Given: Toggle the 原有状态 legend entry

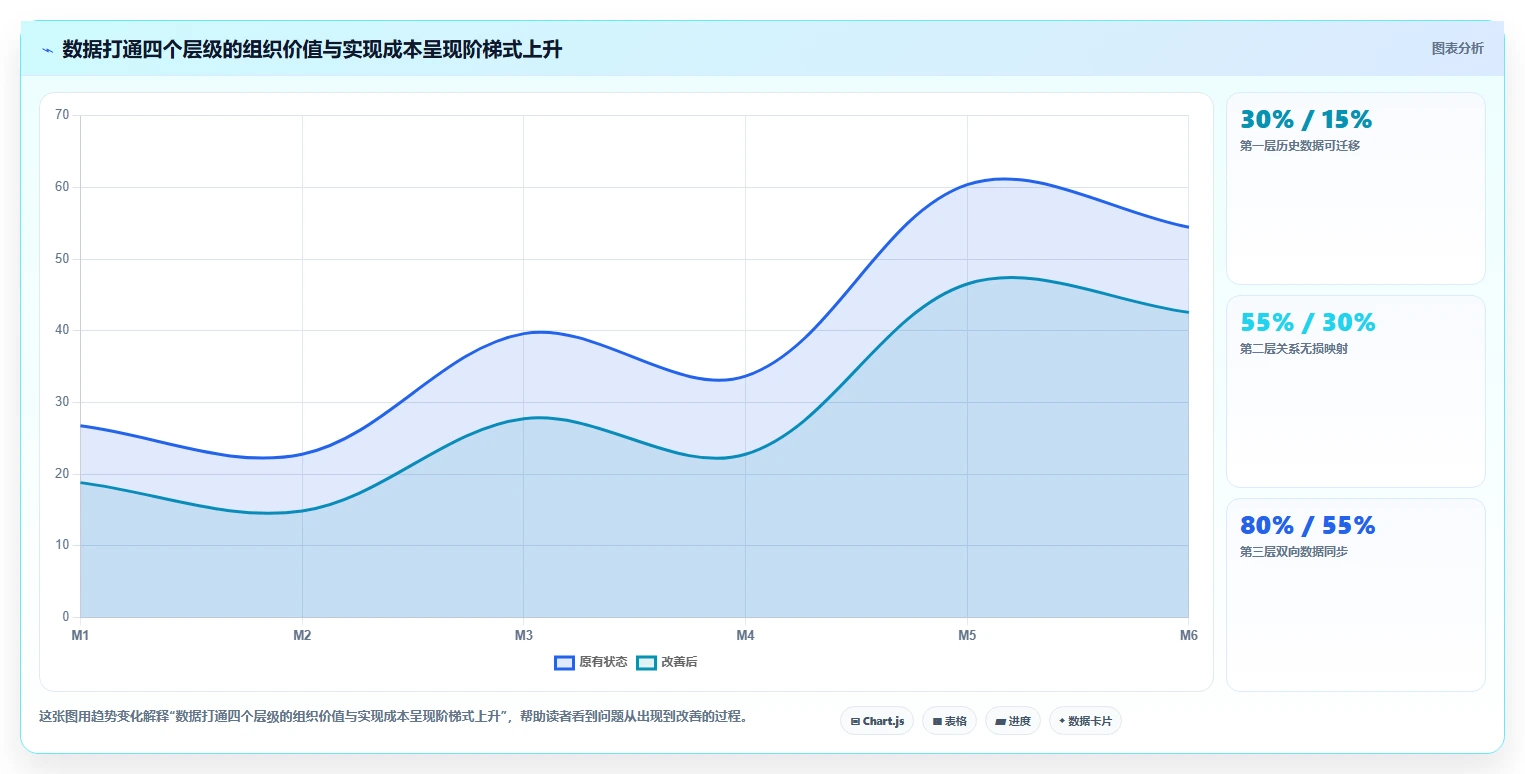Looking at the screenshot, I should [x=591, y=662].
